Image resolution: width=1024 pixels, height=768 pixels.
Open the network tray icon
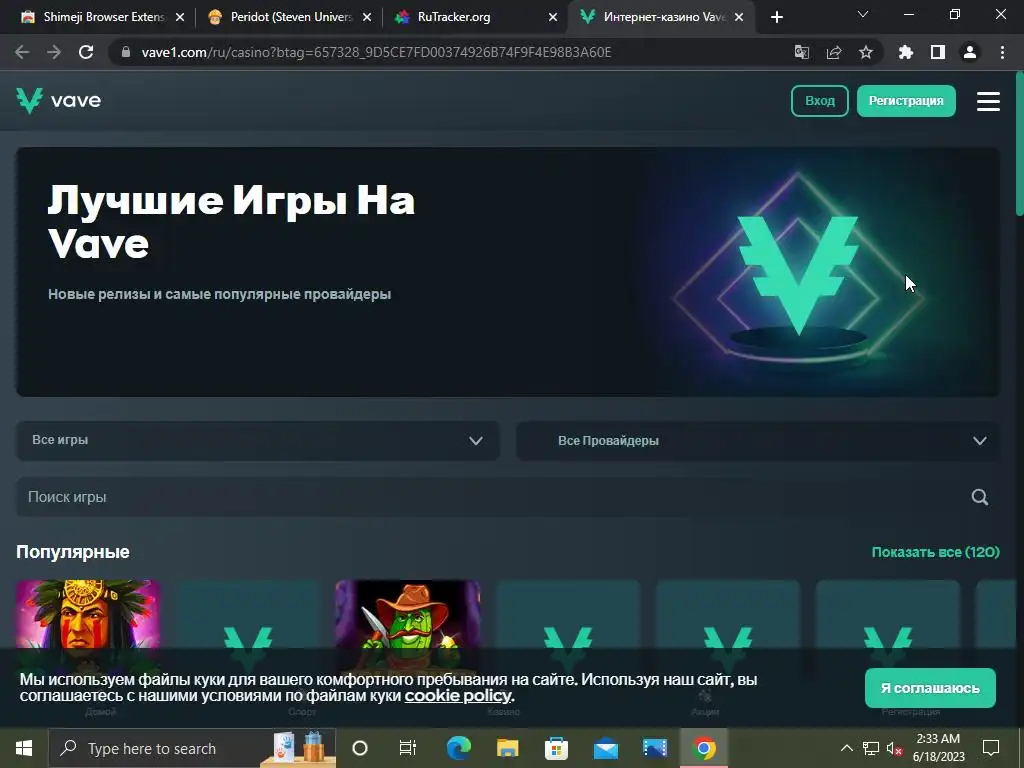pyautogui.click(x=871, y=748)
